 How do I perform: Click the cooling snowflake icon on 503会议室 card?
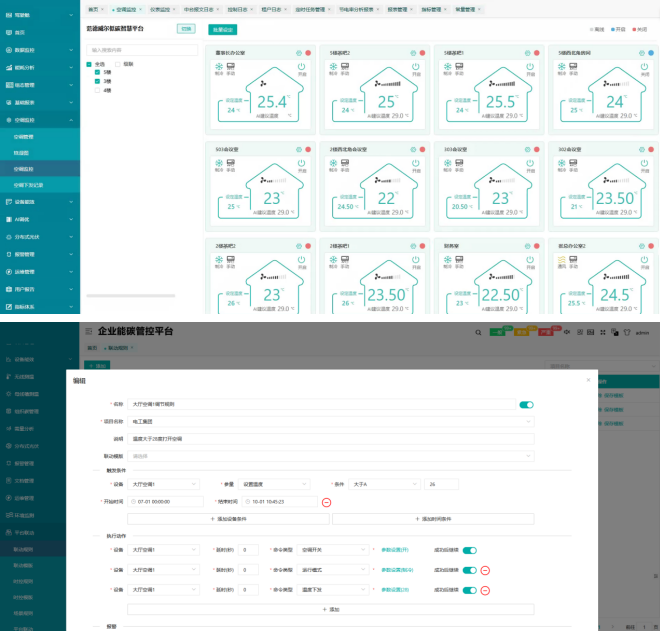click(220, 162)
